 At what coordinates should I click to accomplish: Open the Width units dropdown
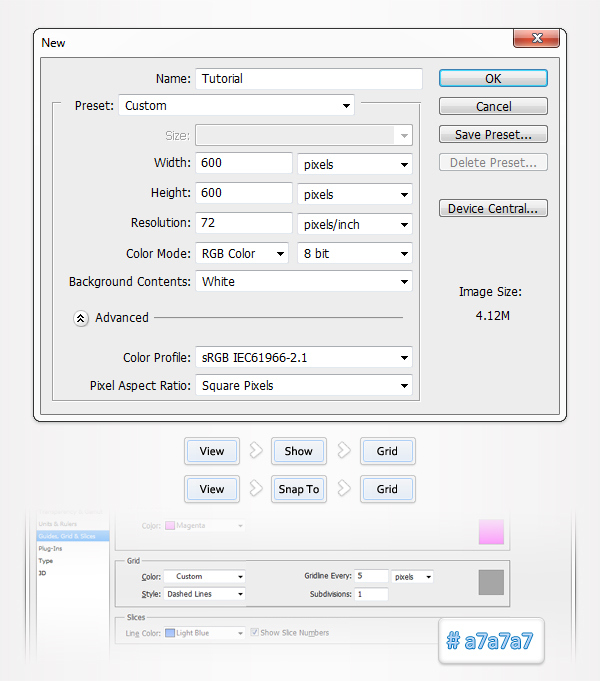coord(355,164)
